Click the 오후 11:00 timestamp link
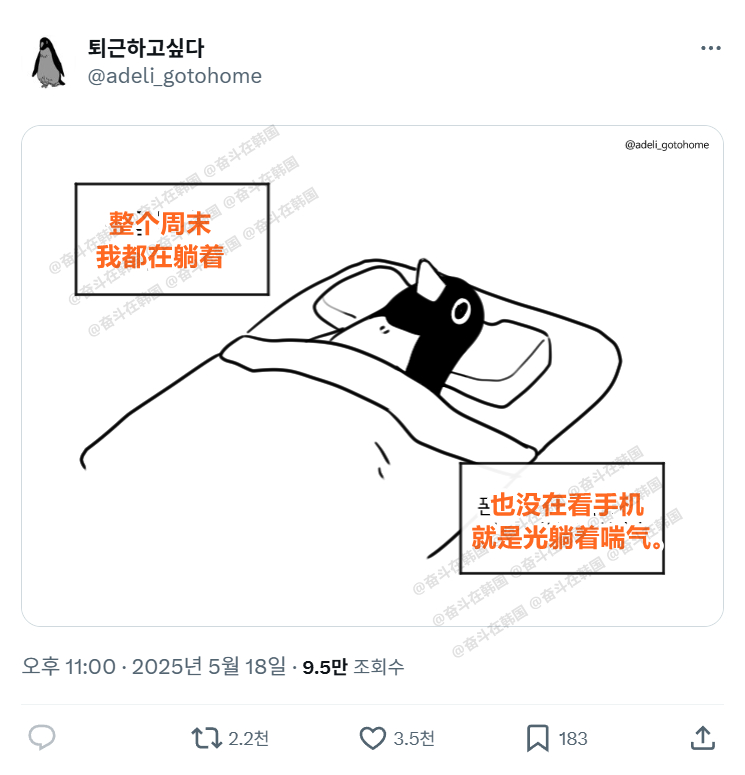The width and height of the screenshot is (745, 775). coord(68,666)
